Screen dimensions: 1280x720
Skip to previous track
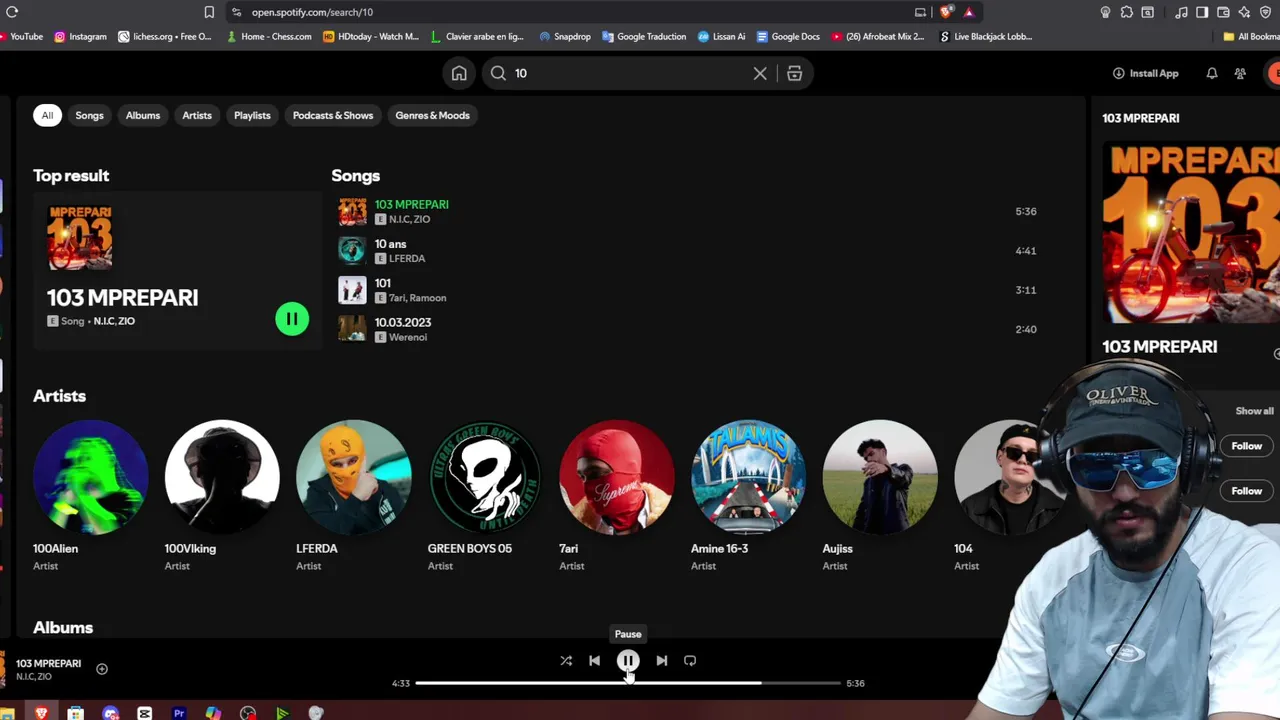click(x=594, y=660)
